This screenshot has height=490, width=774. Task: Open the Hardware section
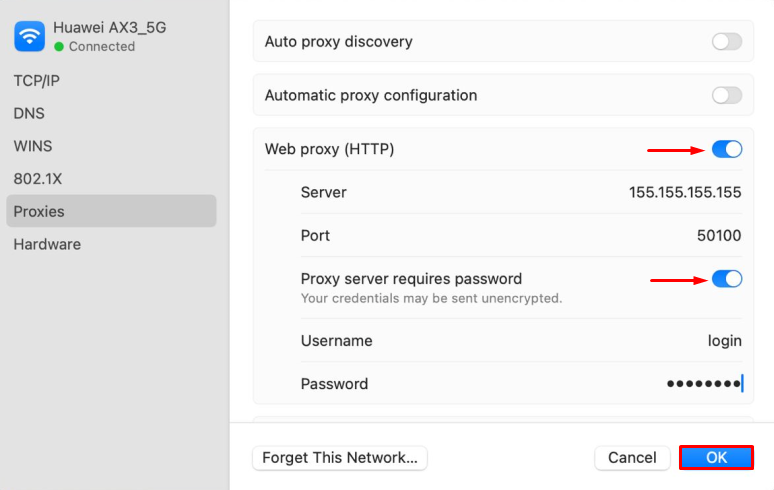pos(47,244)
